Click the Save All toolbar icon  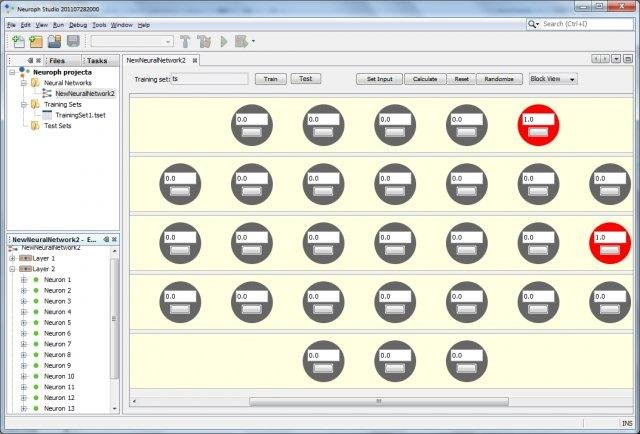73,41
